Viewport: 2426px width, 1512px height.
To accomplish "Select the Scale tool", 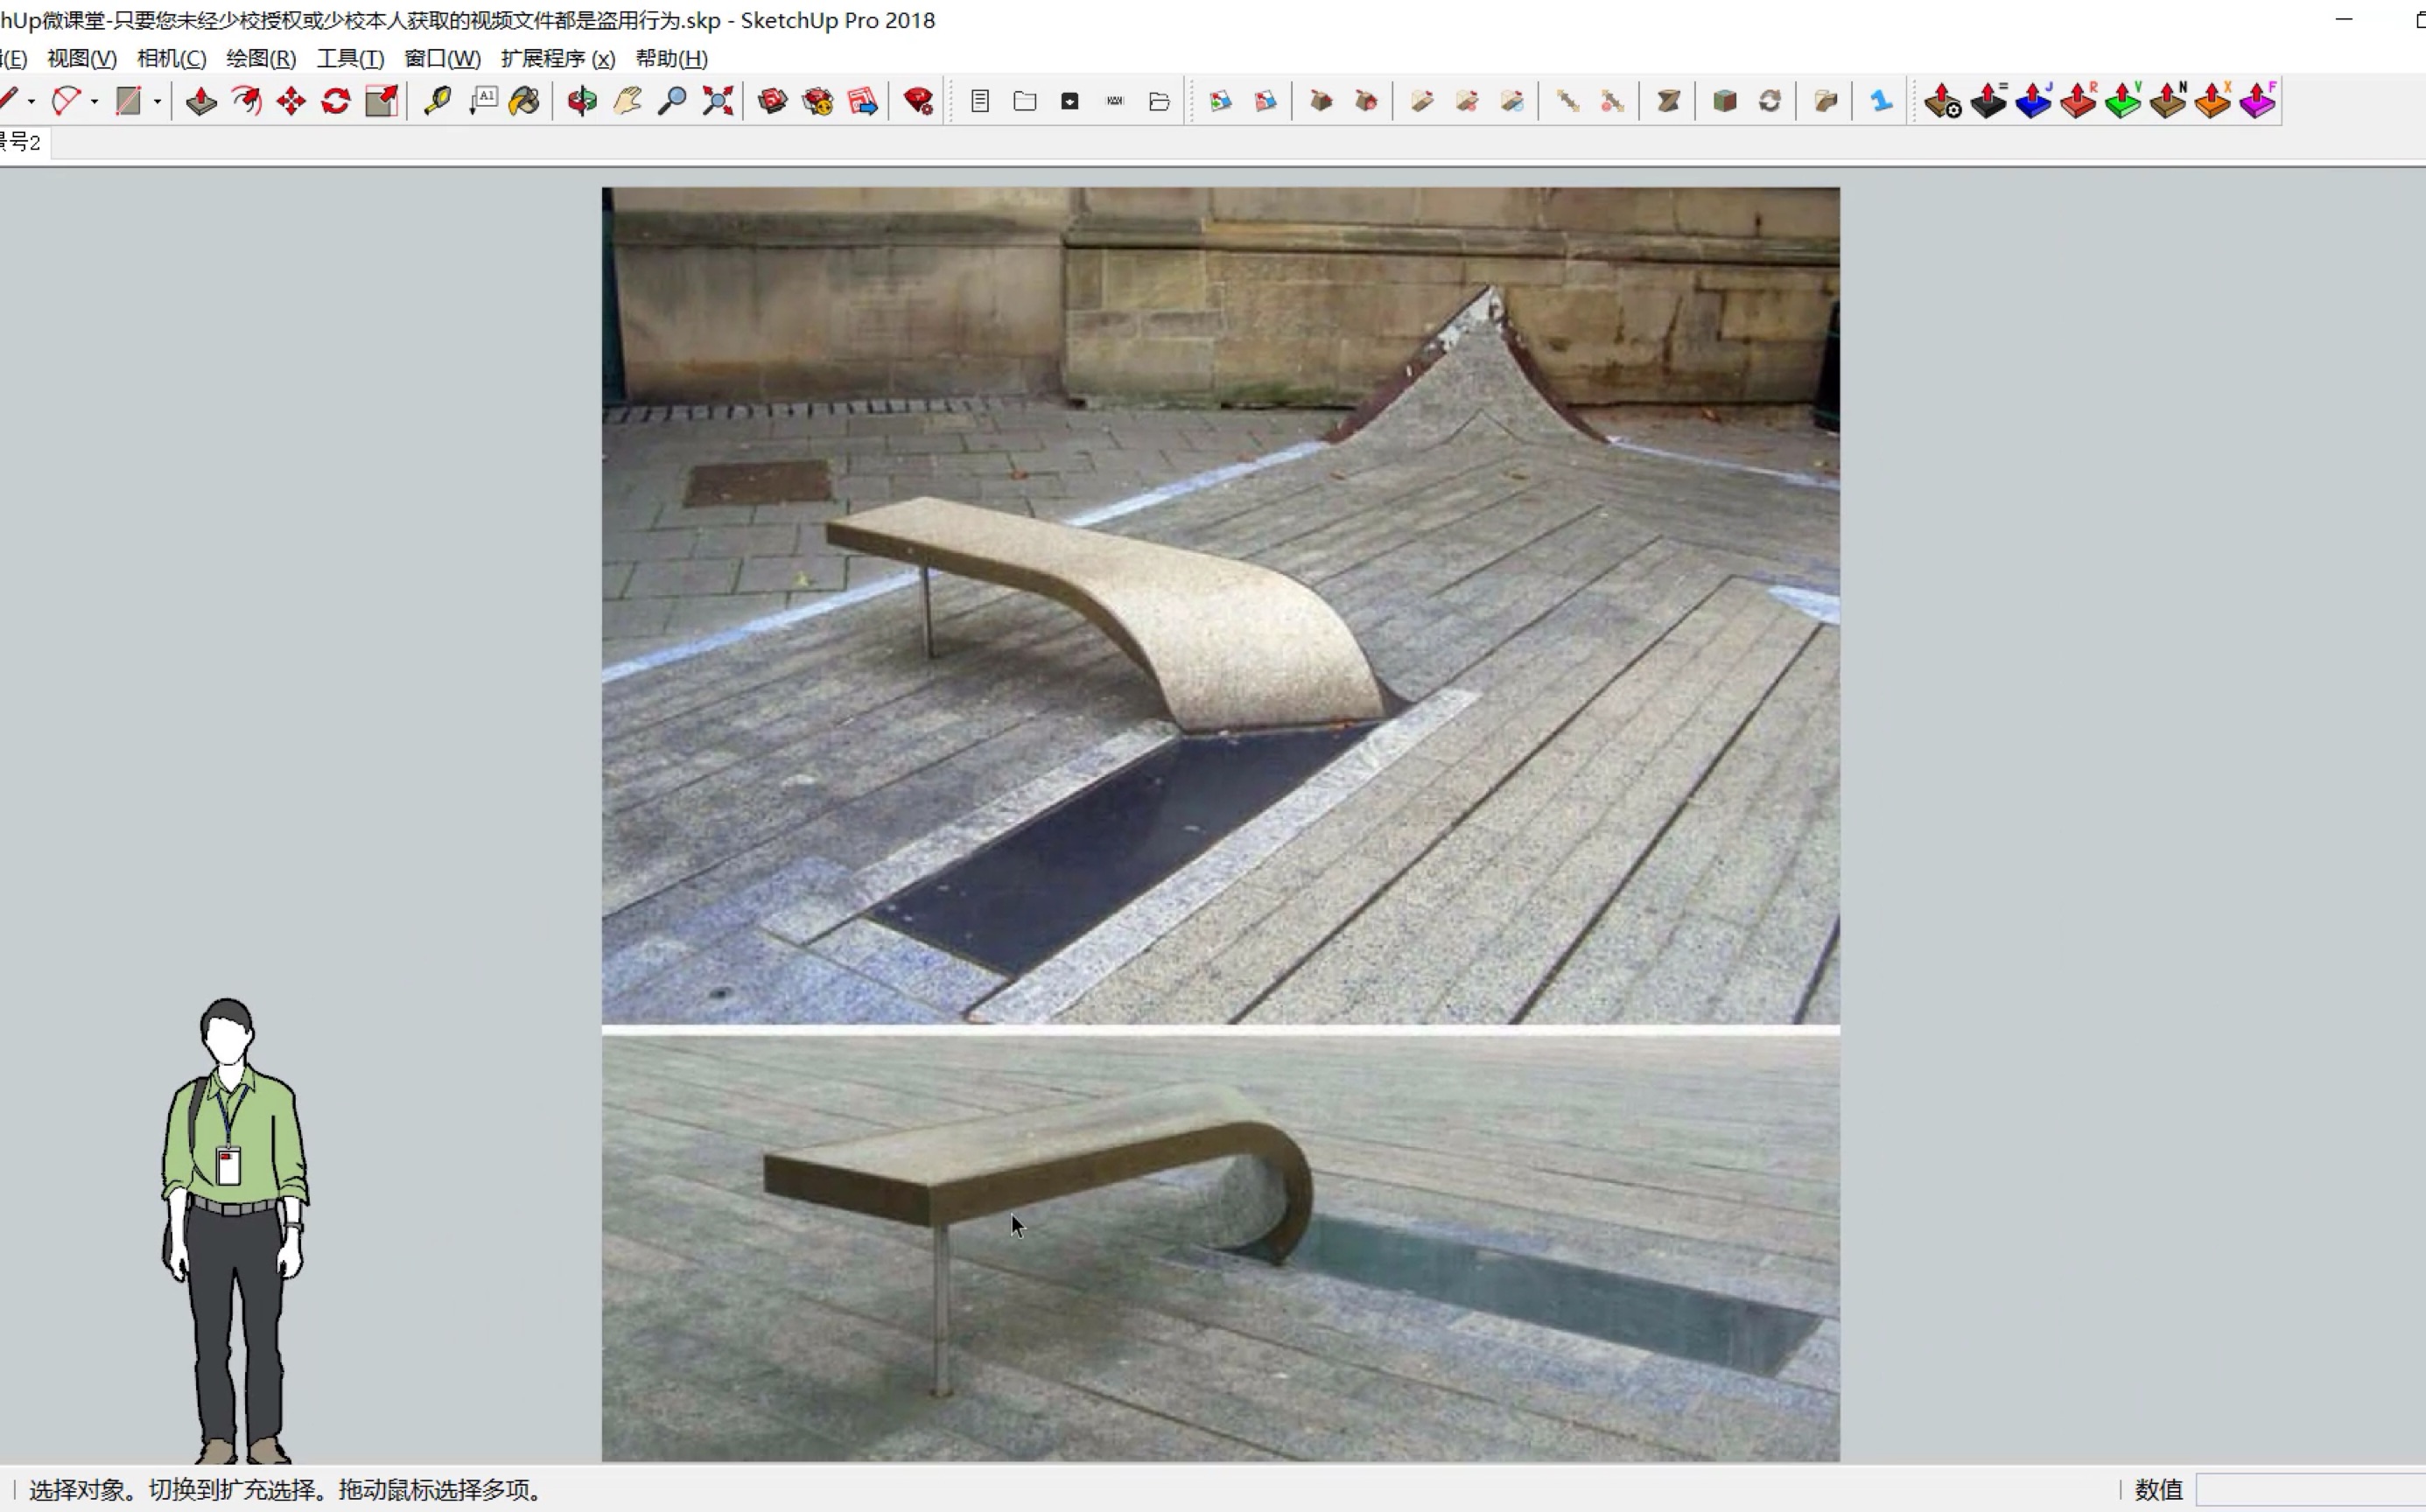I will pyautogui.click(x=381, y=101).
